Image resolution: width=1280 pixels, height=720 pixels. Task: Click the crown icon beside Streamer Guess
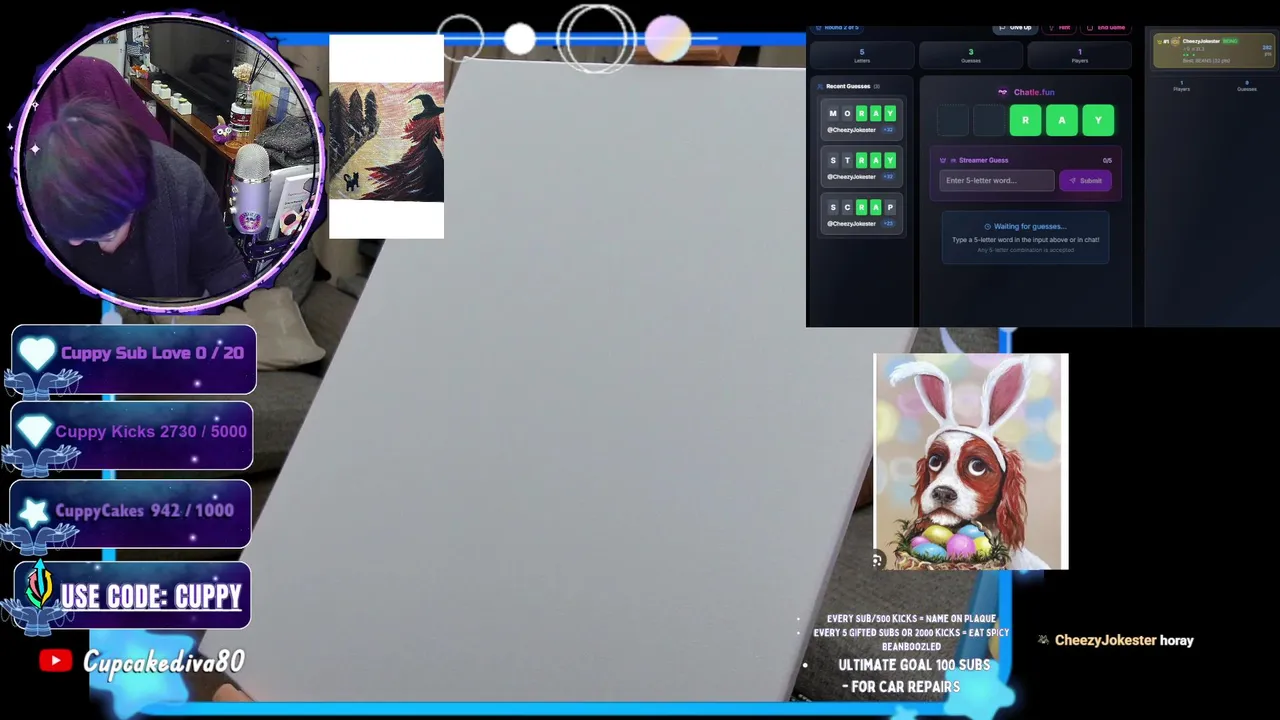(x=943, y=160)
